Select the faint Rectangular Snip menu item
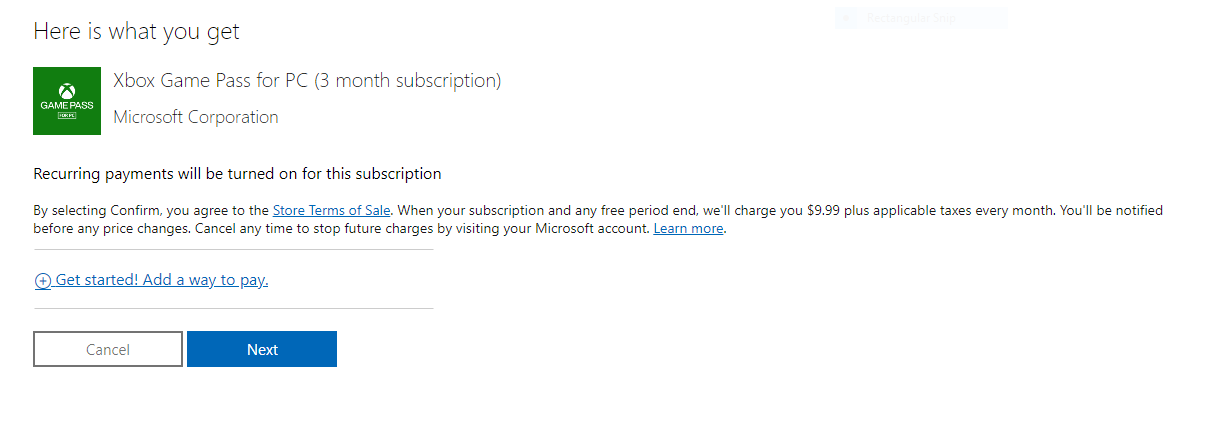 tap(920, 18)
